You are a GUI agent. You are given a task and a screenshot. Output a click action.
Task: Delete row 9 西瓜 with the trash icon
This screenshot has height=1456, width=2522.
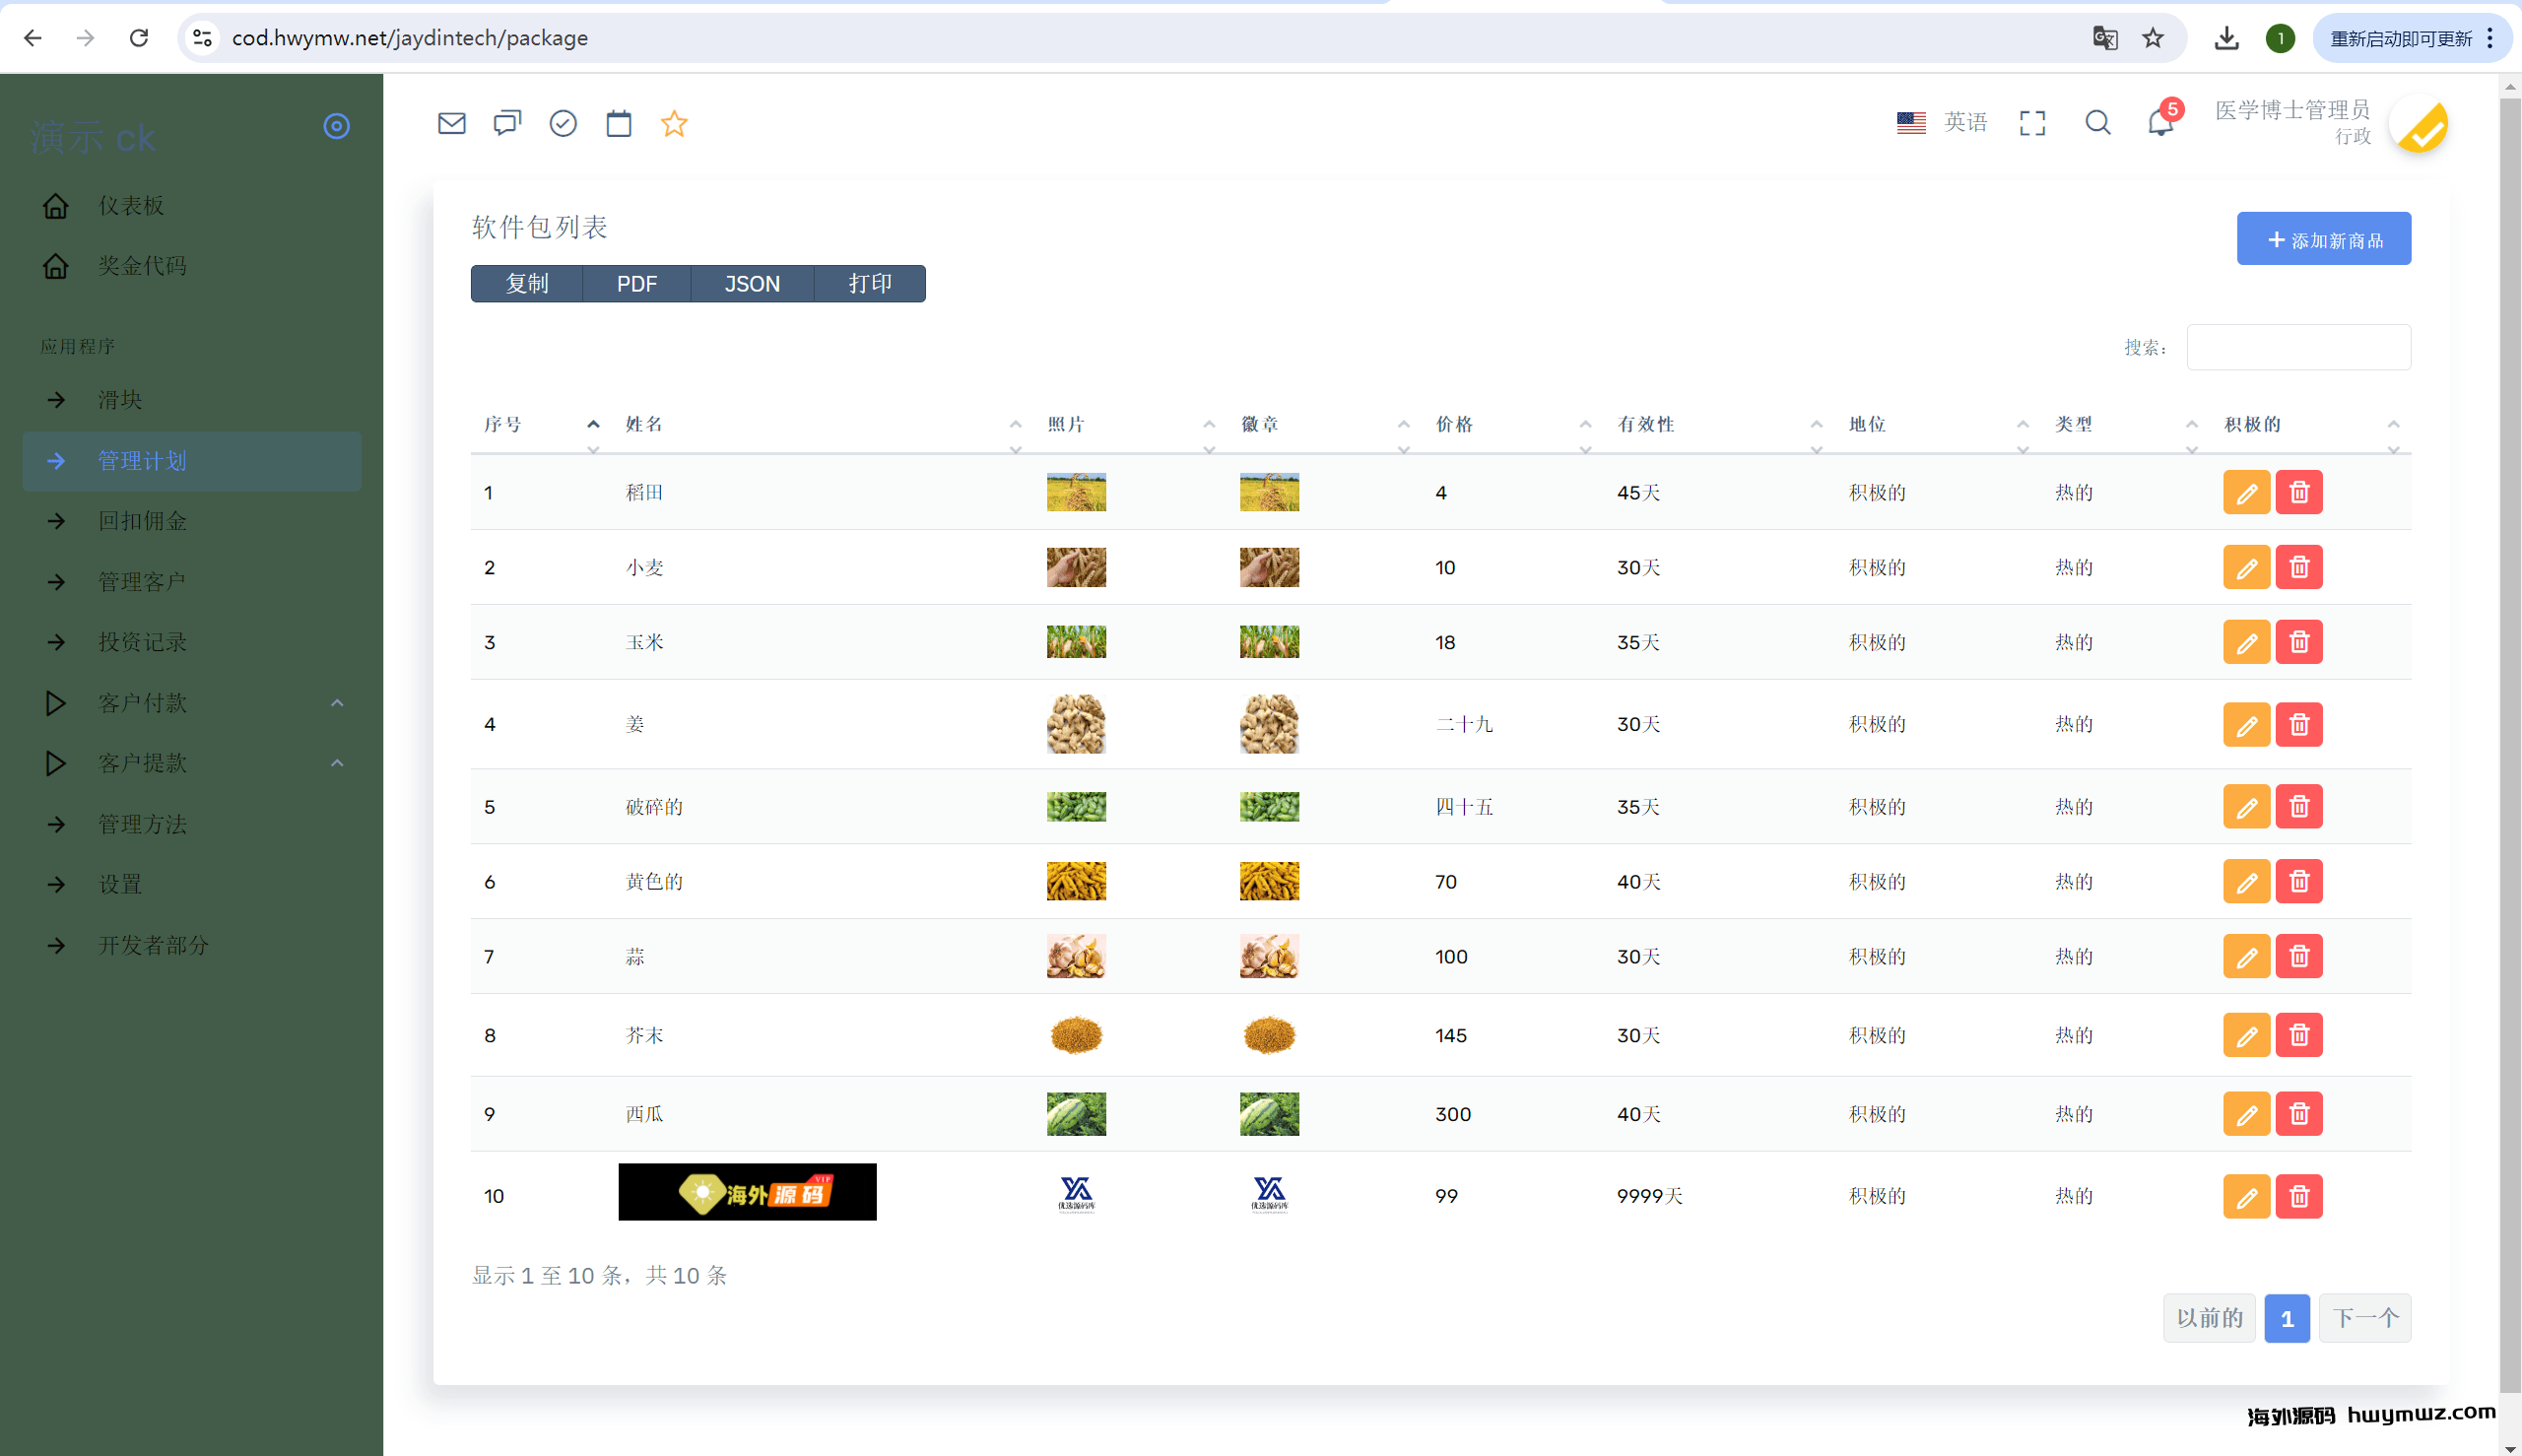click(2298, 1114)
